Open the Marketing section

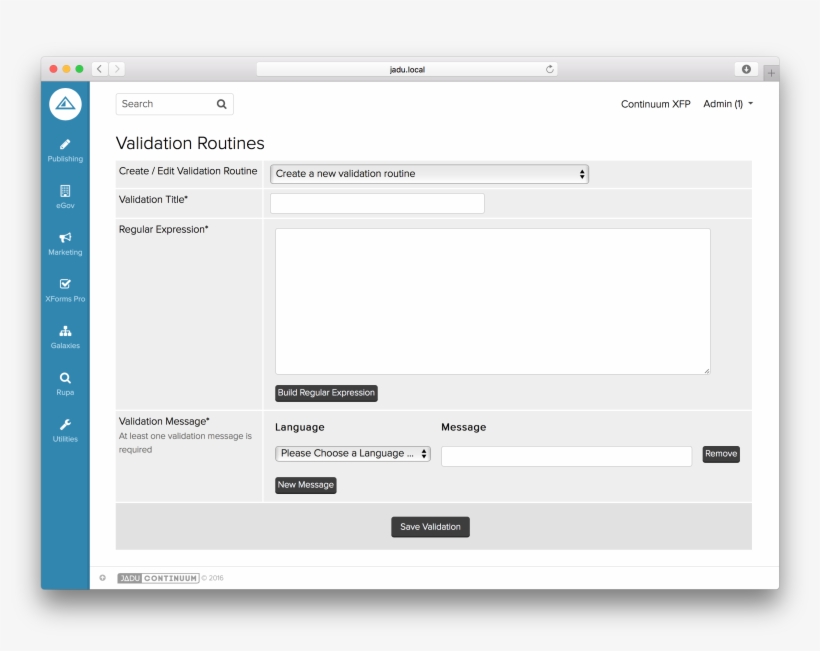tap(64, 243)
